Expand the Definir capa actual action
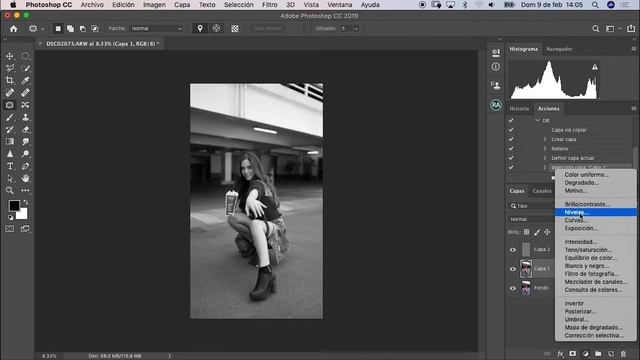 [x=545, y=158]
